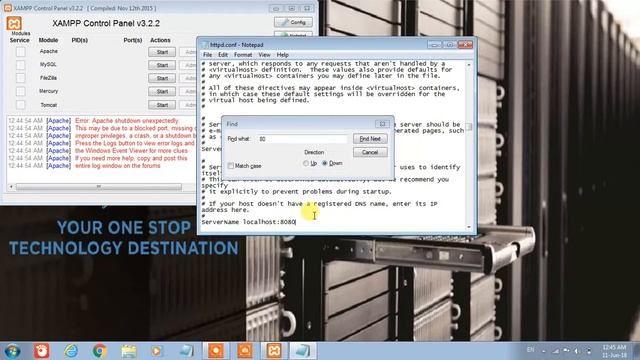This screenshot has width=640, height=360.
Task: Click Notepad vertical scrollbar thumb
Action: click(469, 127)
